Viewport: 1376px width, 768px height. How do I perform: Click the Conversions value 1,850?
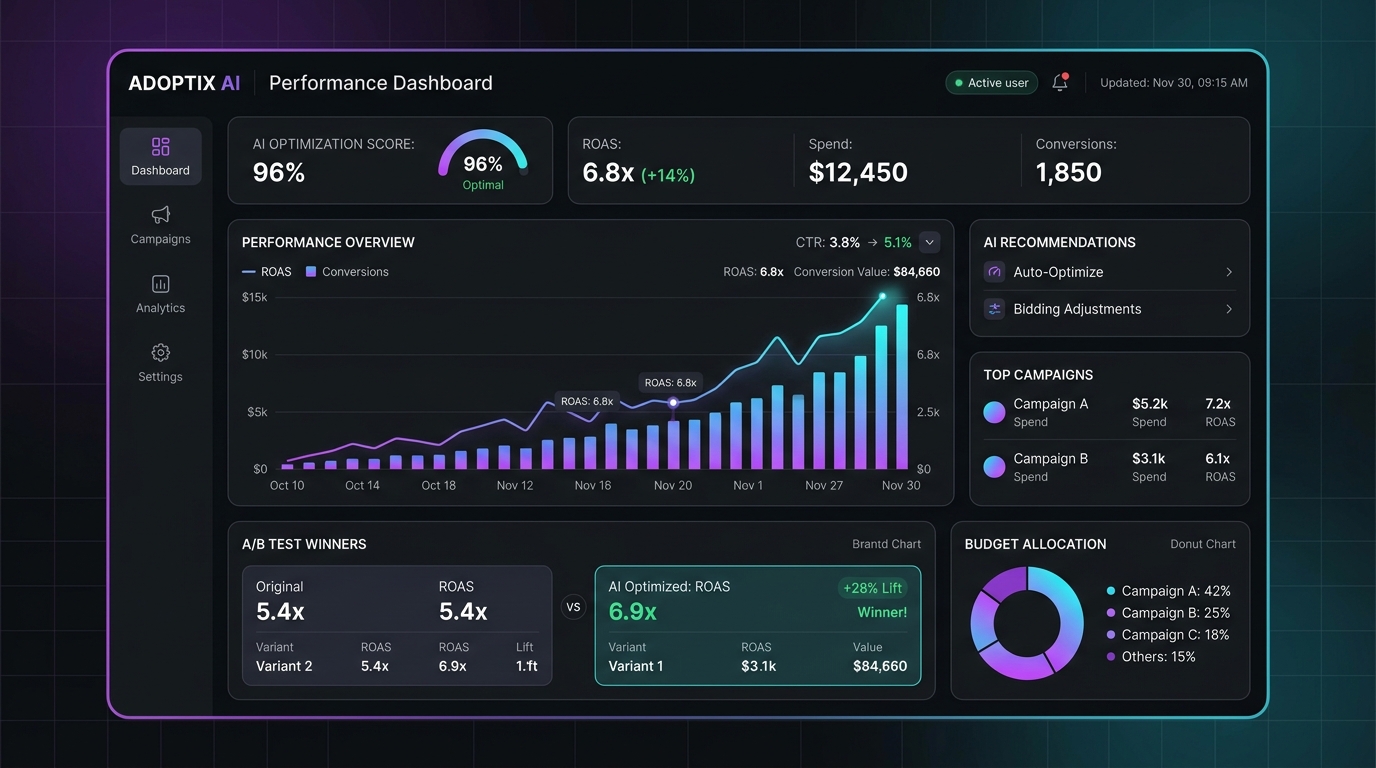[1068, 172]
